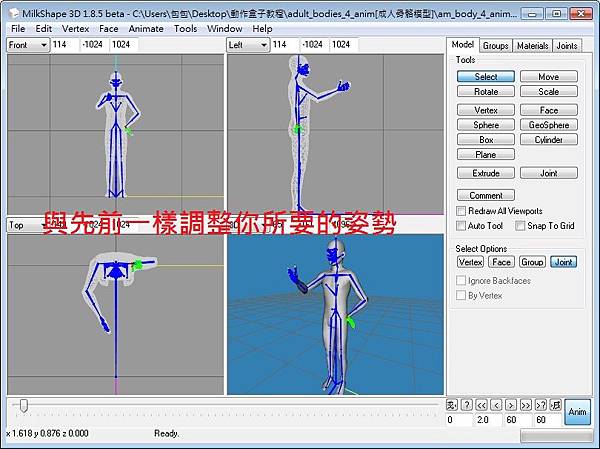Set Select Options mode to Joint
This screenshot has width=600, height=449.
563,262
